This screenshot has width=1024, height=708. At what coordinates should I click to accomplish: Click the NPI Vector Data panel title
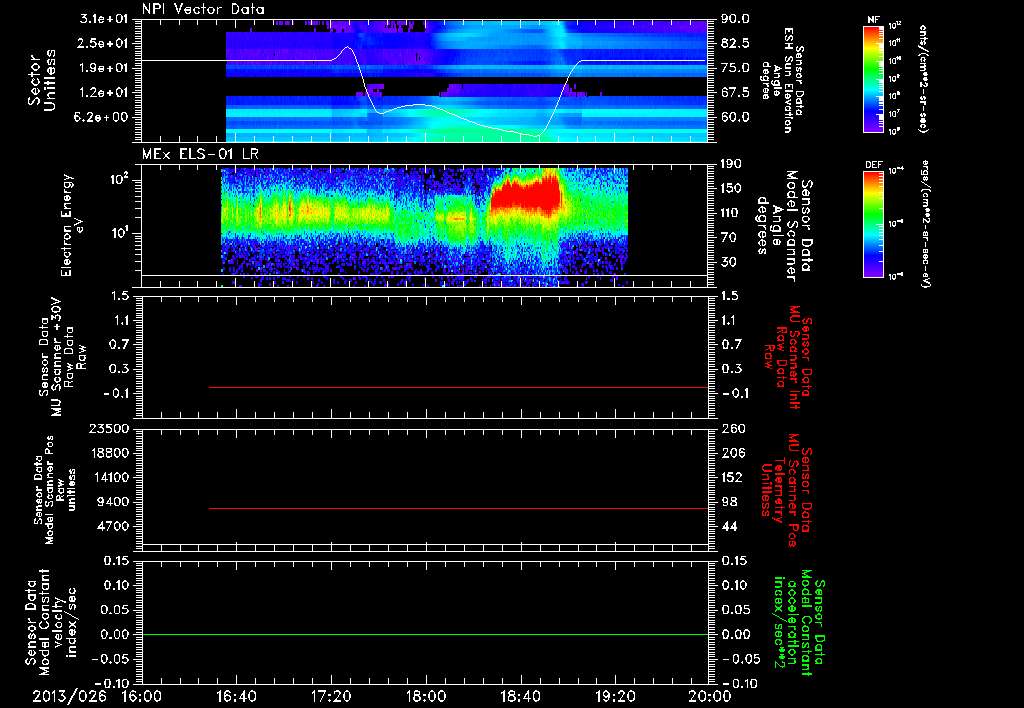point(203,9)
